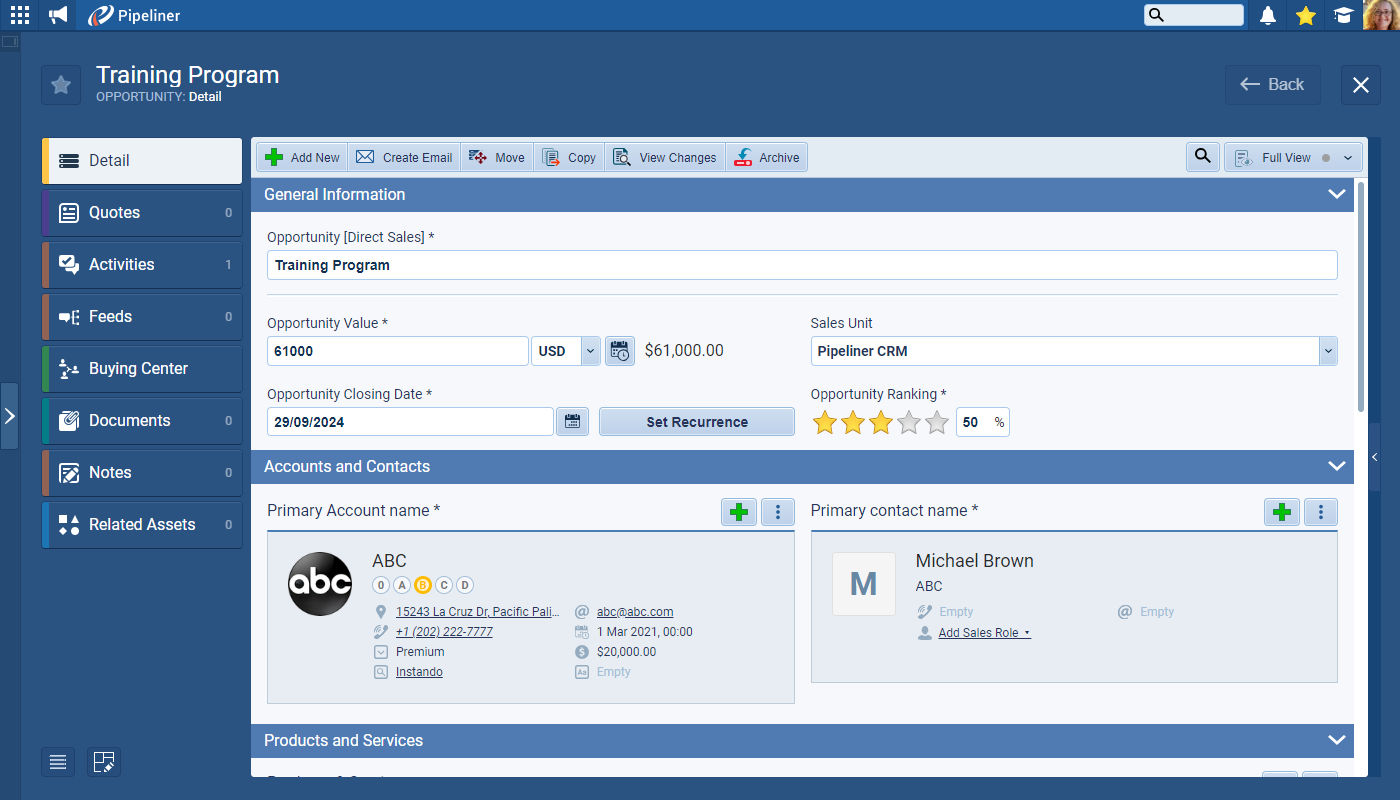Open the abc@abc.com email link
1400x800 pixels.
click(634, 612)
